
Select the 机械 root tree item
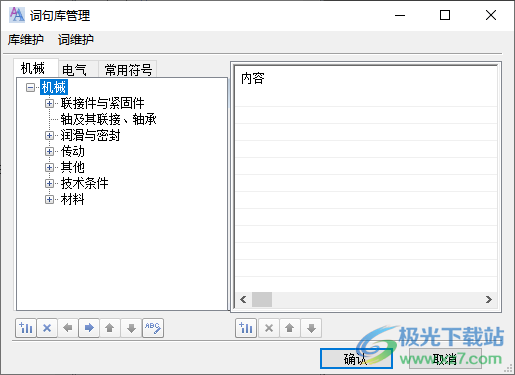pos(54,87)
